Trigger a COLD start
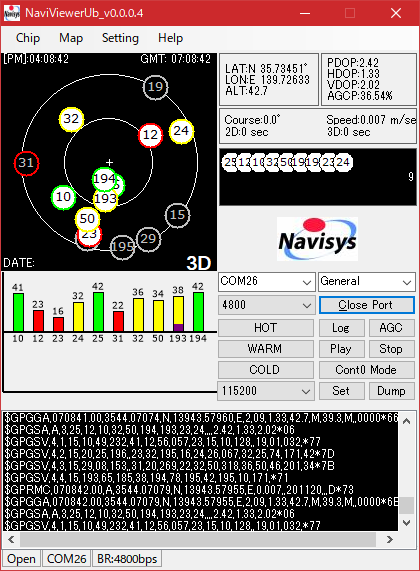The image size is (420, 571). (266, 370)
